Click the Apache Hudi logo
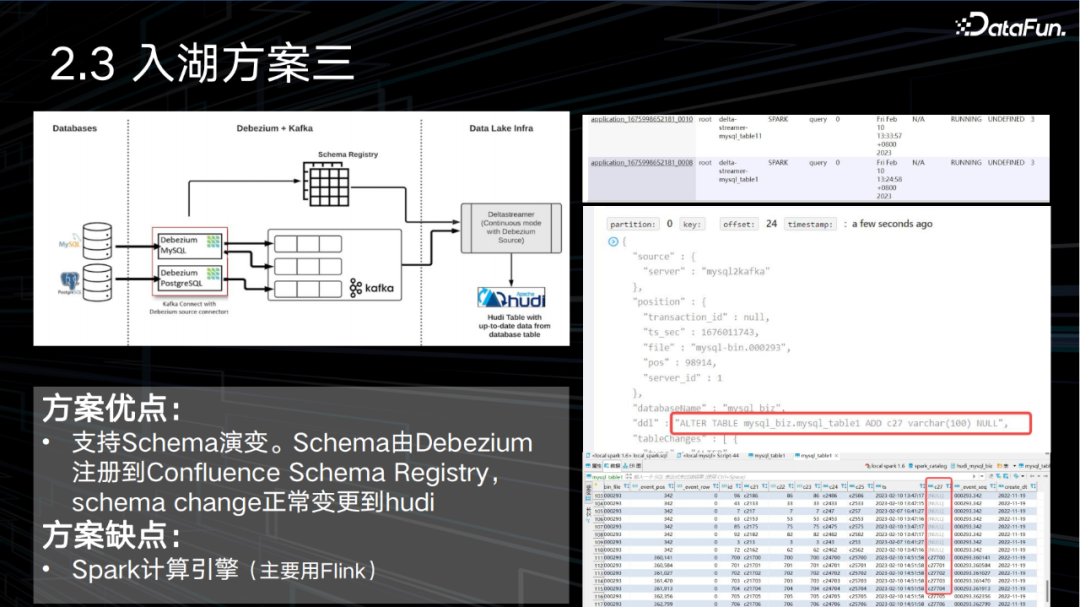 [x=510, y=298]
